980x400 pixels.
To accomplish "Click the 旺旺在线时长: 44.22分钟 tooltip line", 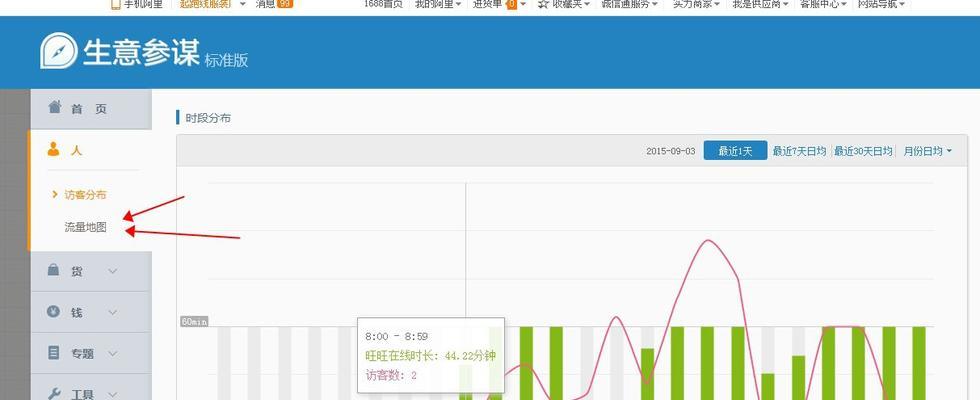I will coord(431,356).
